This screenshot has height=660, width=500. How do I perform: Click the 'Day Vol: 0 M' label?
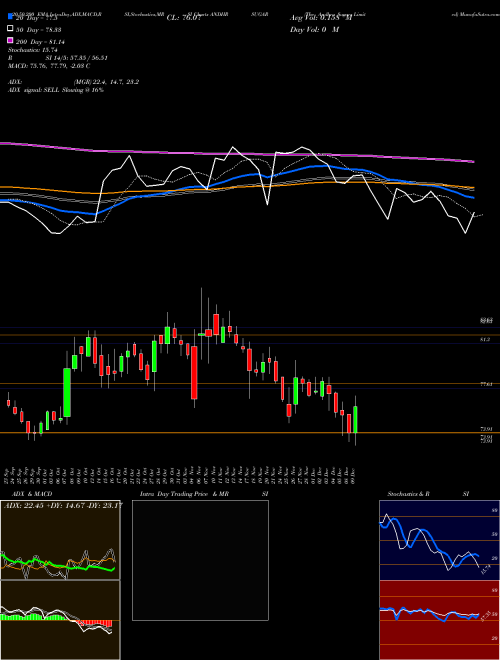[314, 29]
